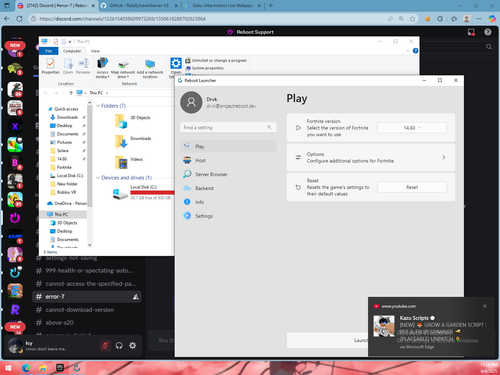Dismiss the YouTube notification popup
The image size is (500, 375).
(x=485, y=306)
